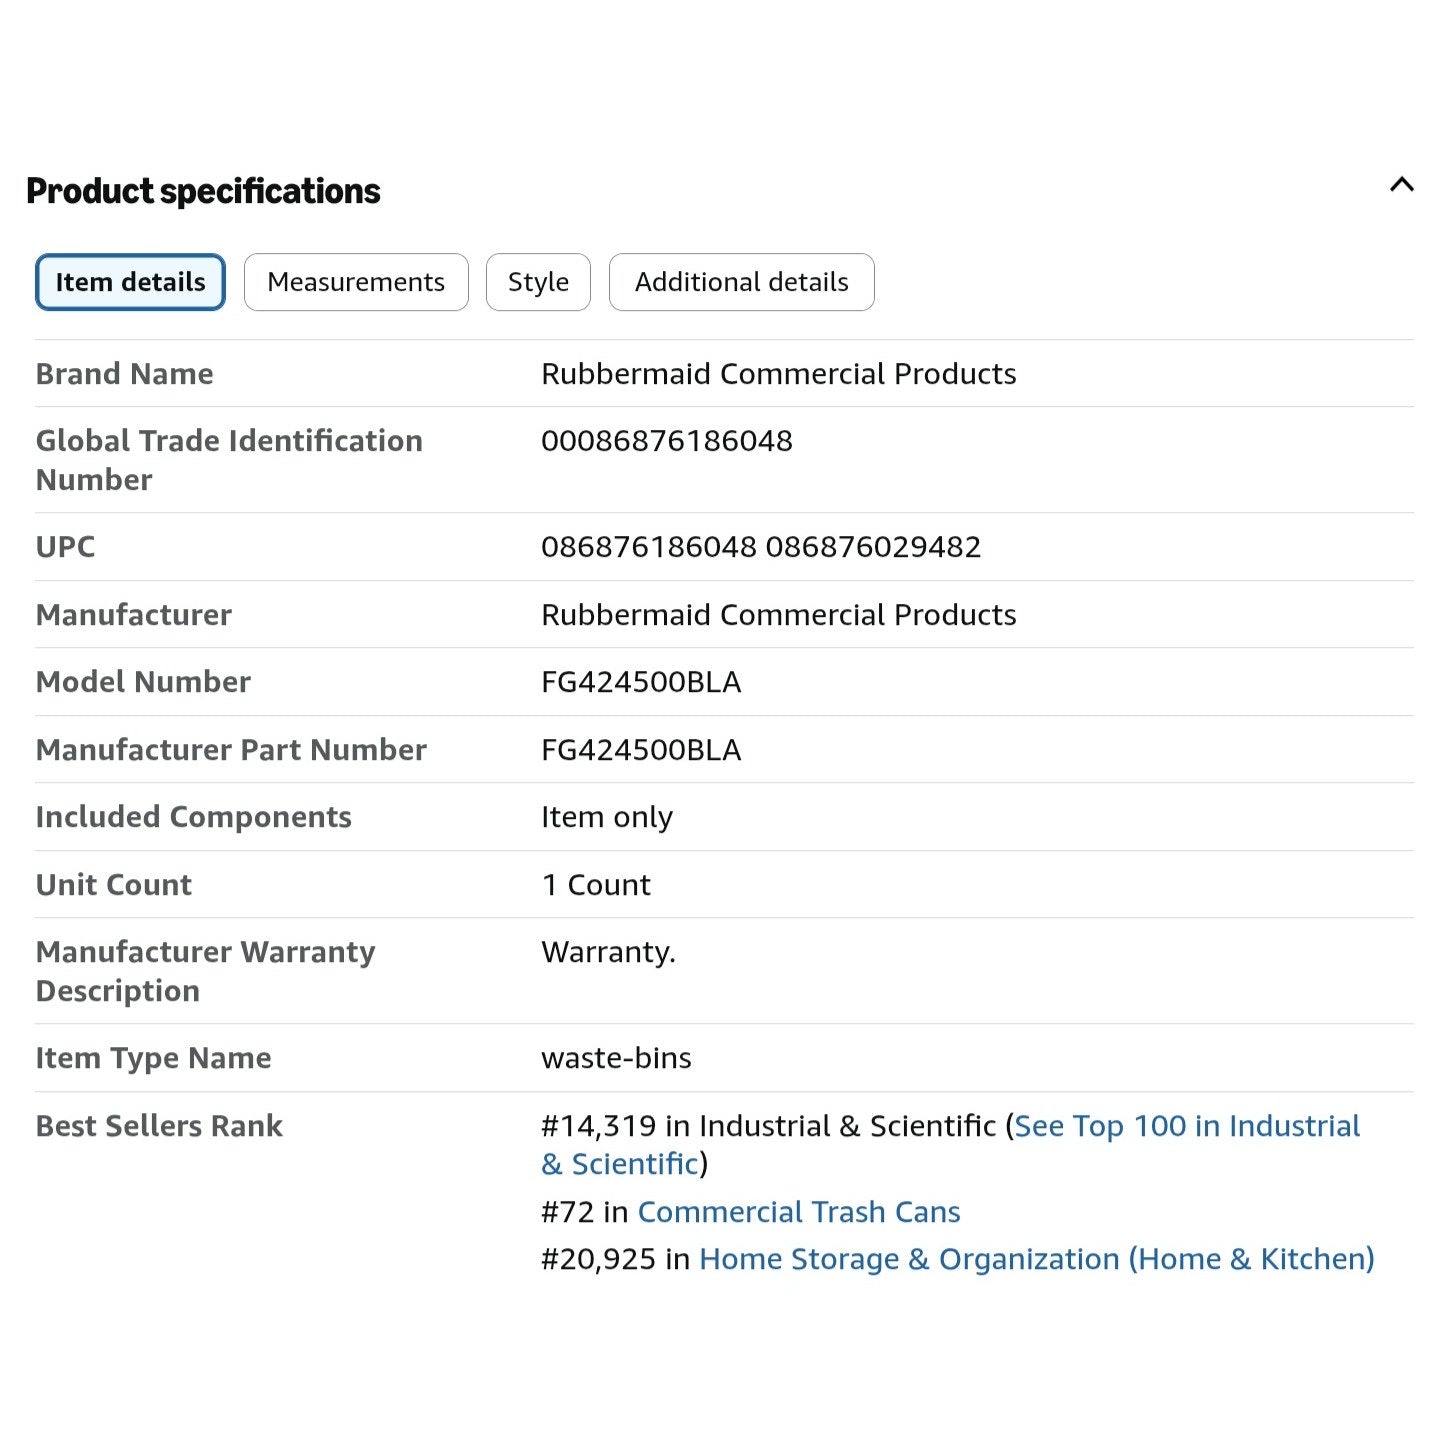This screenshot has width=1440, height=1440.
Task: Click the Item Type Name 'waste-bins' value
Action: point(616,1058)
